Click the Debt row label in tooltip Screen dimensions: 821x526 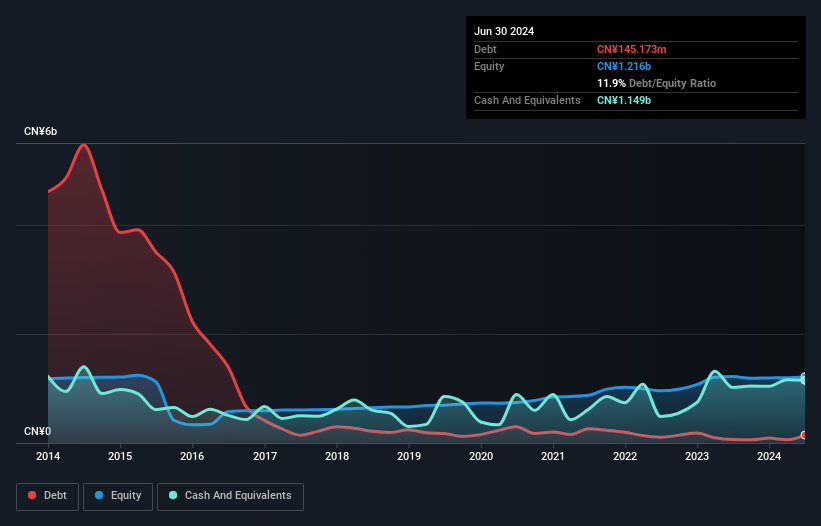[485, 49]
